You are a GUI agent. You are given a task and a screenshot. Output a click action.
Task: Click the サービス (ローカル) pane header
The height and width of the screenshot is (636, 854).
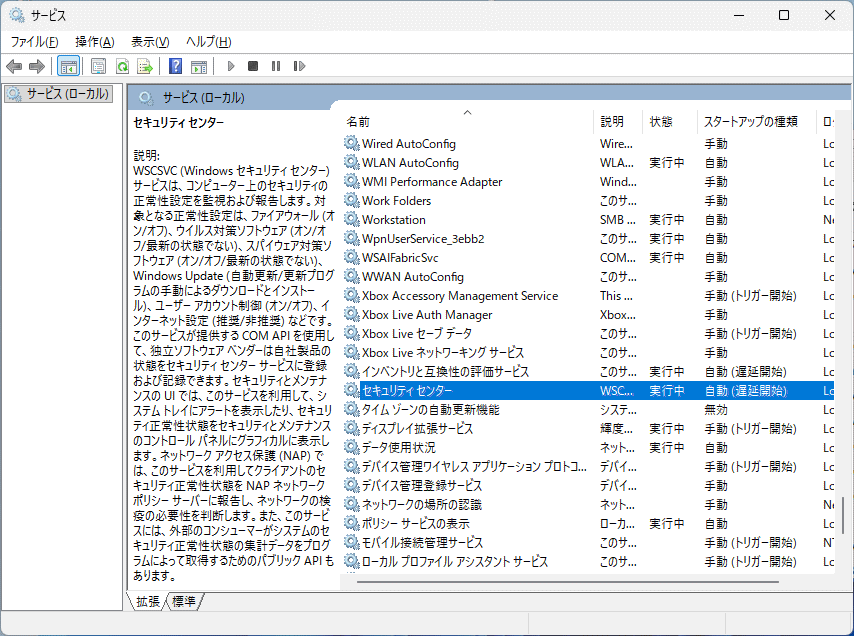(203, 97)
